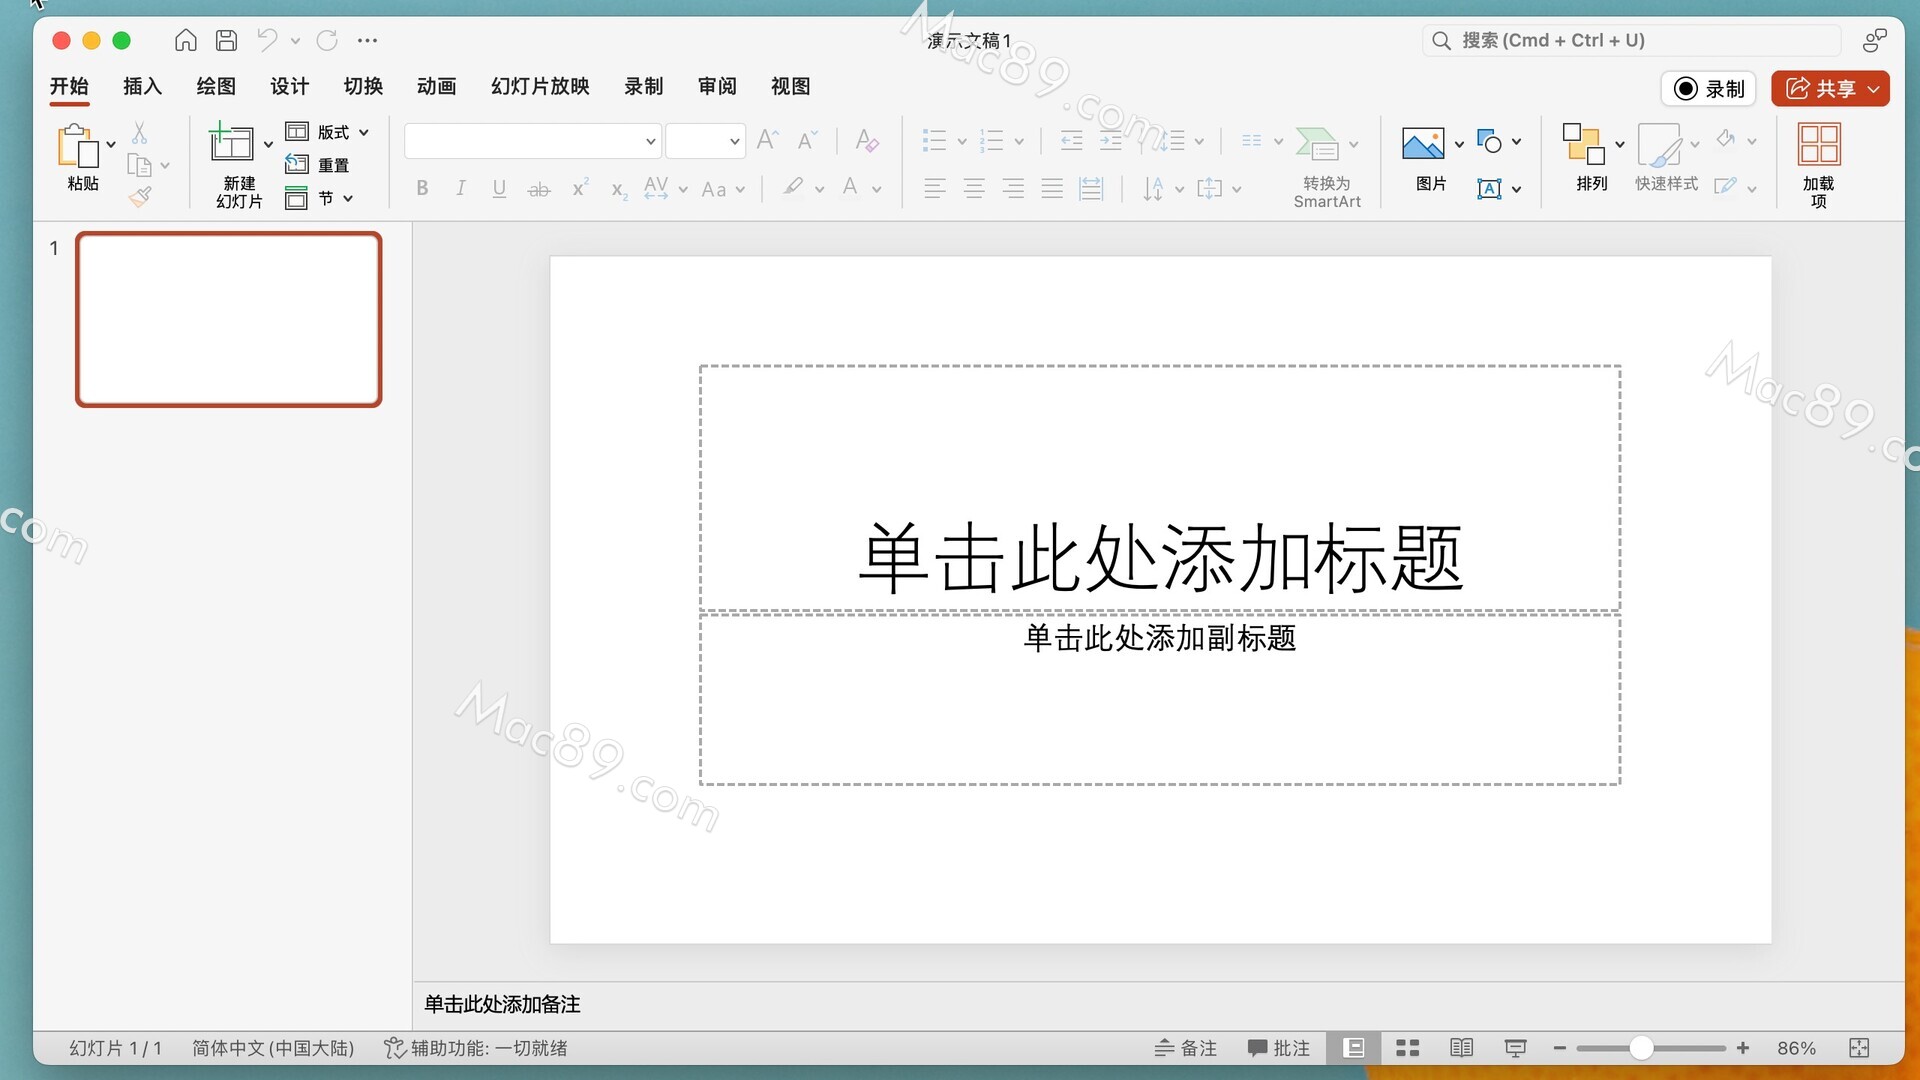Click the Paste clipboard icon

pyautogui.click(x=78, y=146)
